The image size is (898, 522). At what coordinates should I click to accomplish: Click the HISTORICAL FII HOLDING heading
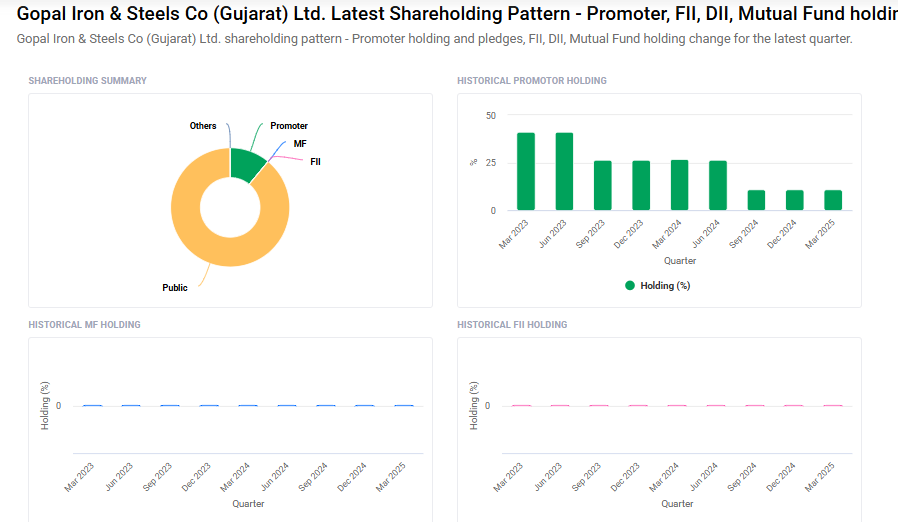512,324
